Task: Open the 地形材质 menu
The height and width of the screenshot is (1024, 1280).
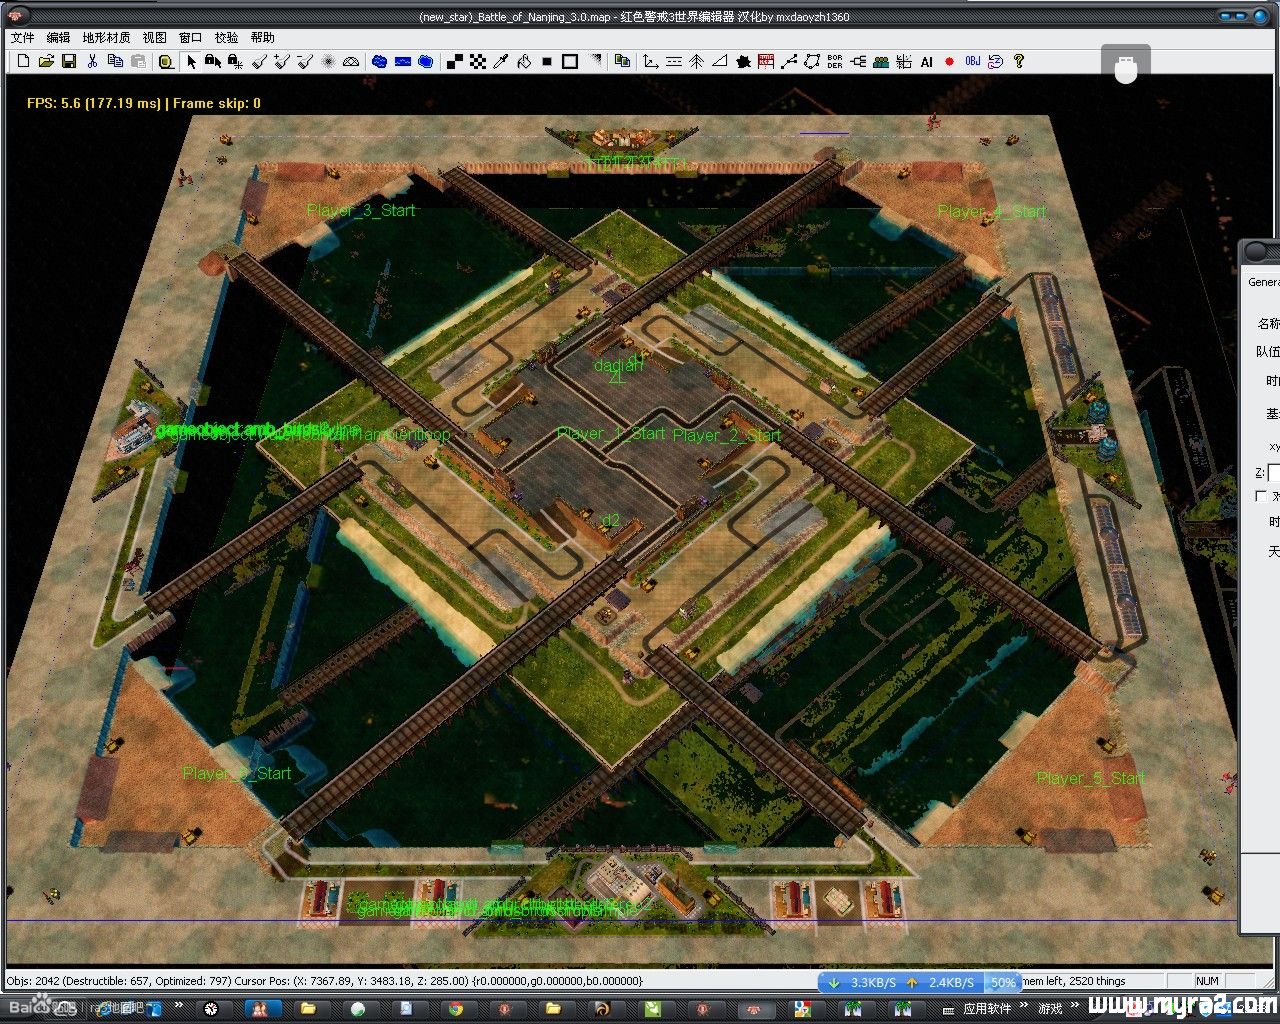Action: pyautogui.click(x=106, y=38)
